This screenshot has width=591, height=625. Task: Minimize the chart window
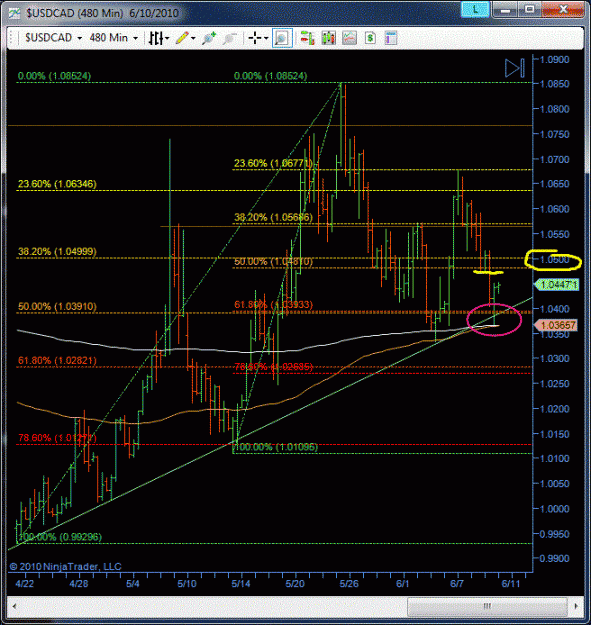(505, 10)
